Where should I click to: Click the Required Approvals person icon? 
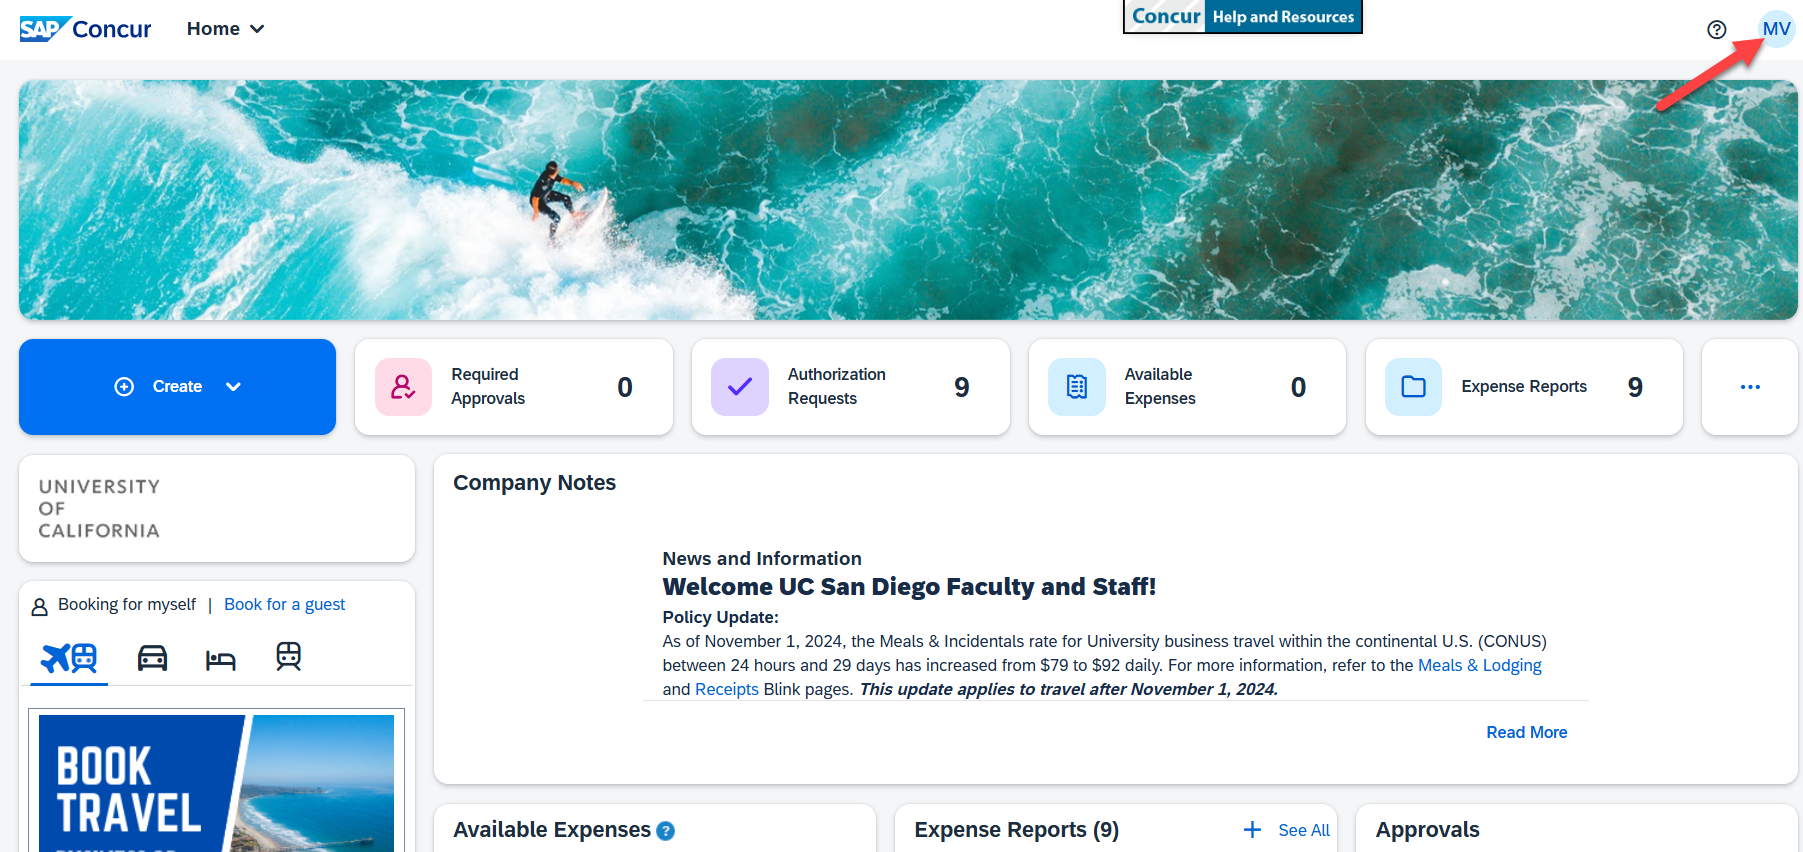click(x=403, y=387)
